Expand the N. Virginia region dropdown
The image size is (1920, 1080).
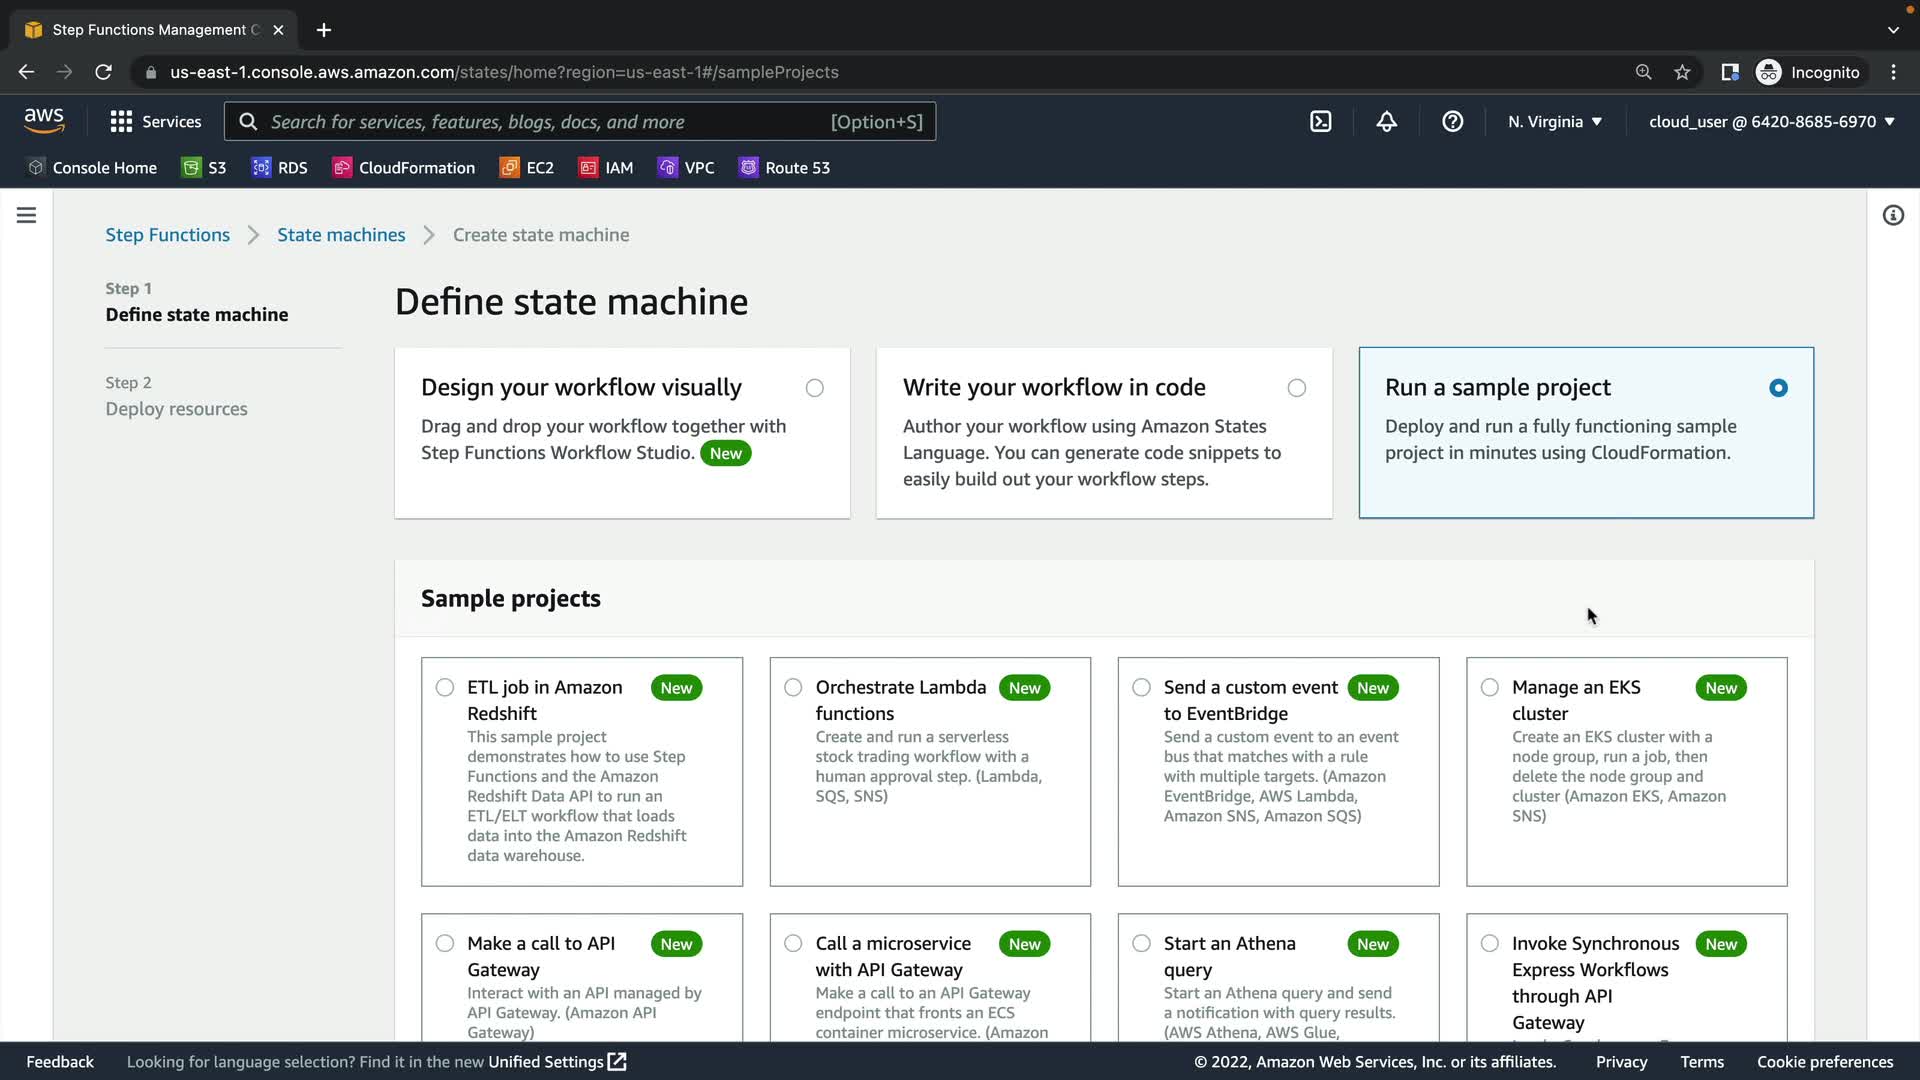coord(1555,122)
